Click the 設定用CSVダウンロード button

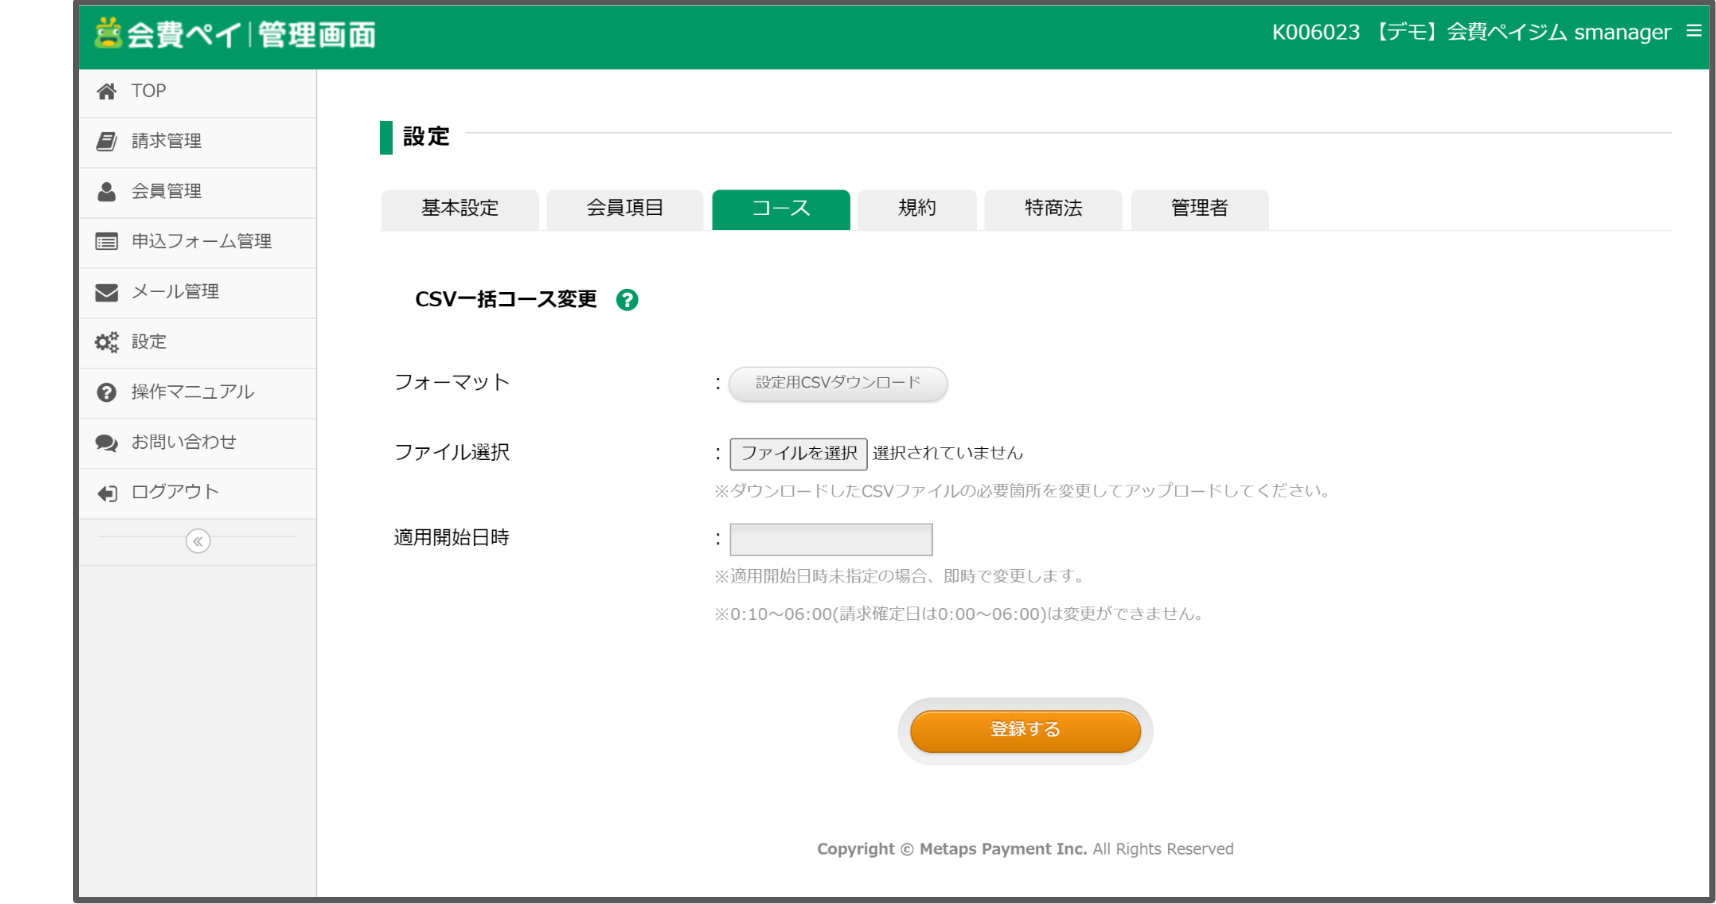pos(837,384)
